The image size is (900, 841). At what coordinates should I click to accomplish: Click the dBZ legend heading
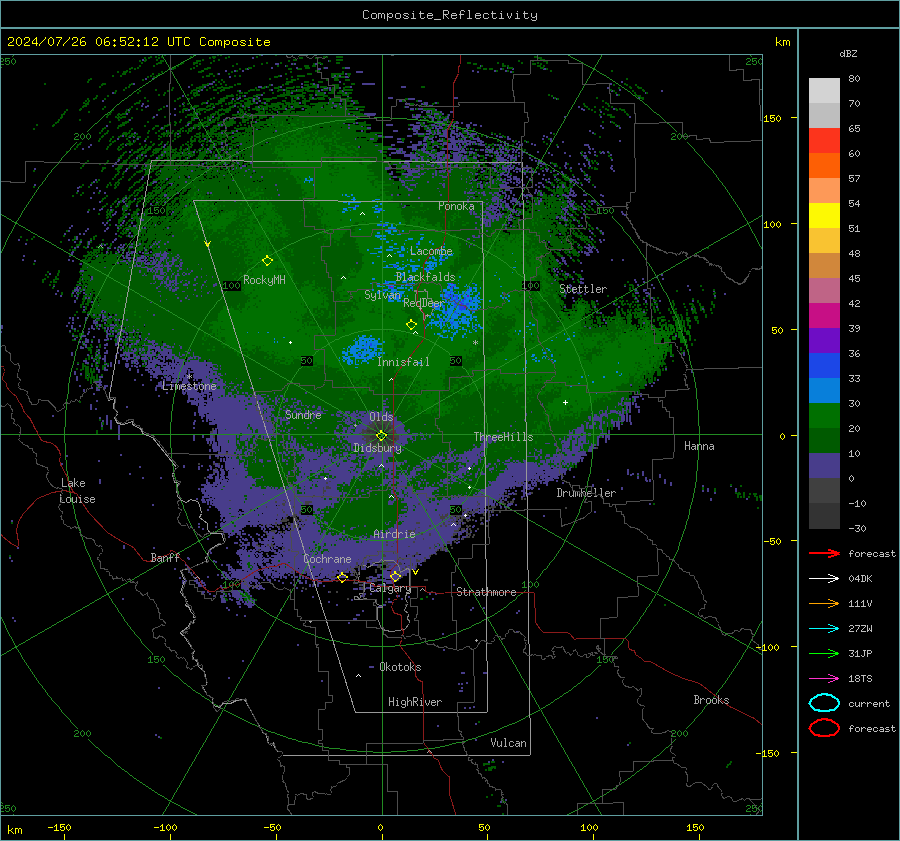click(848, 54)
